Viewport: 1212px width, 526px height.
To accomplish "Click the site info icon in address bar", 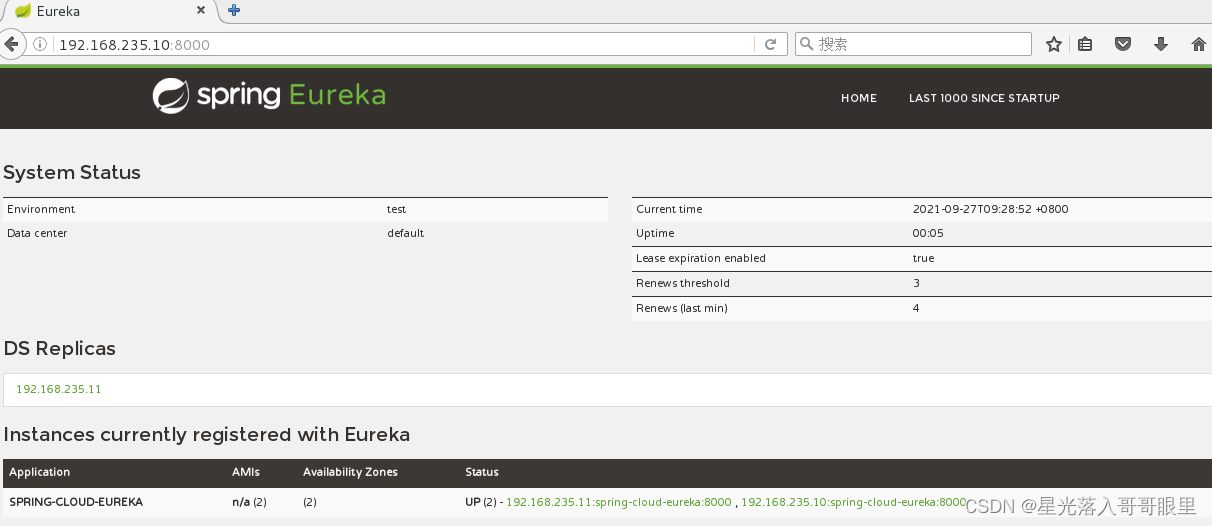I will [x=40, y=44].
